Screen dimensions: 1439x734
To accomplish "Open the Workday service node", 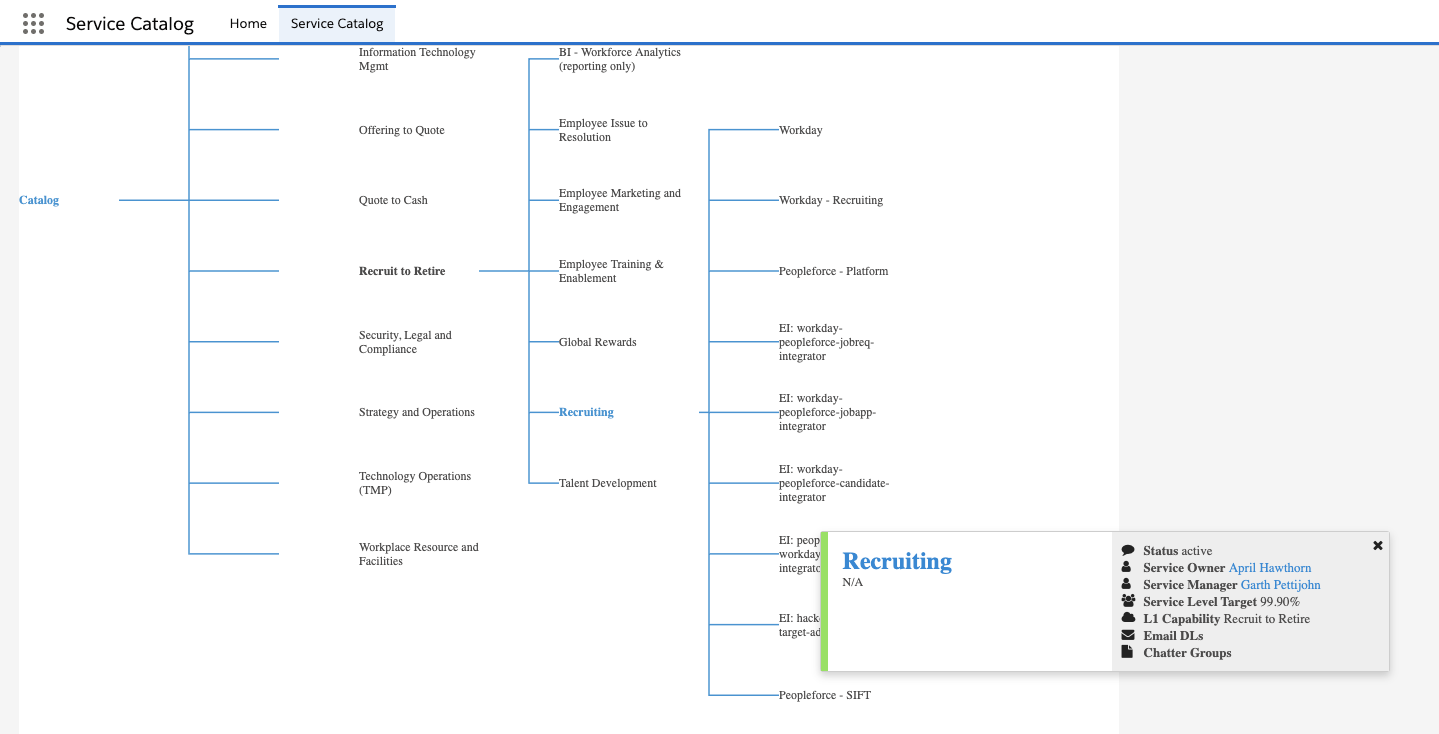I will pyautogui.click(x=801, y=130).
